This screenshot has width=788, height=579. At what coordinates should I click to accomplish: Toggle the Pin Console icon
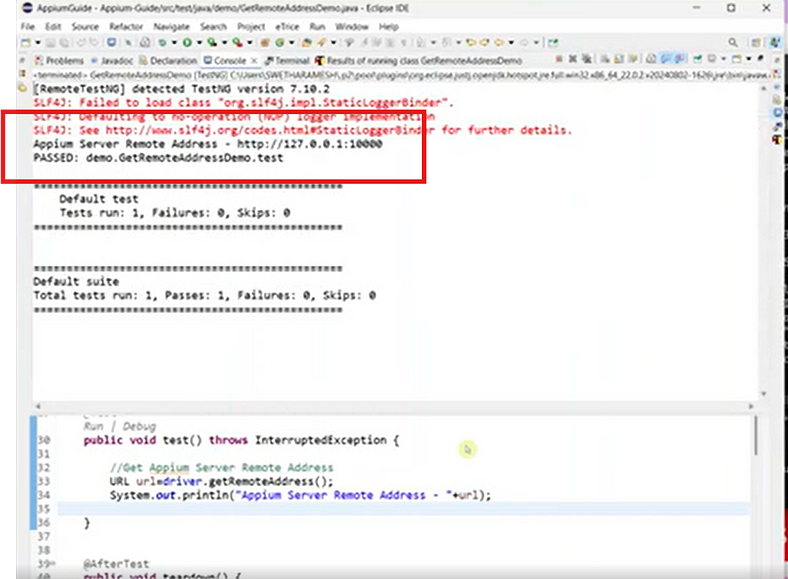698,59
